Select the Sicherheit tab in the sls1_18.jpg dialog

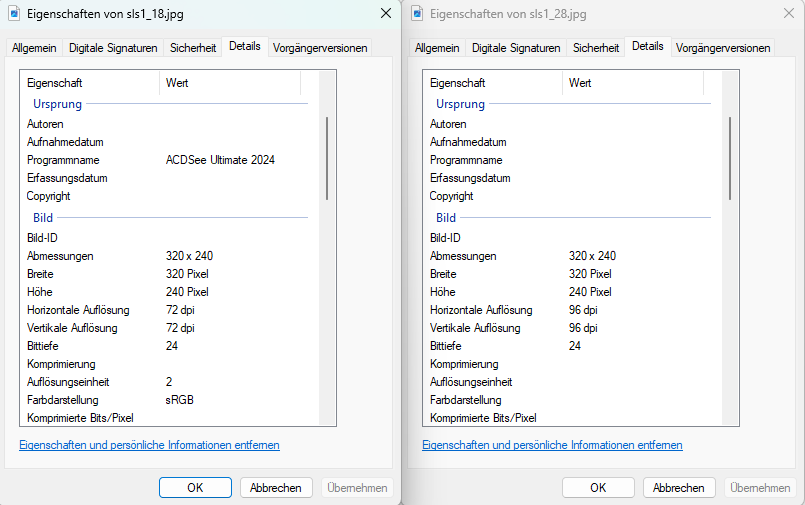coord(193,47)
